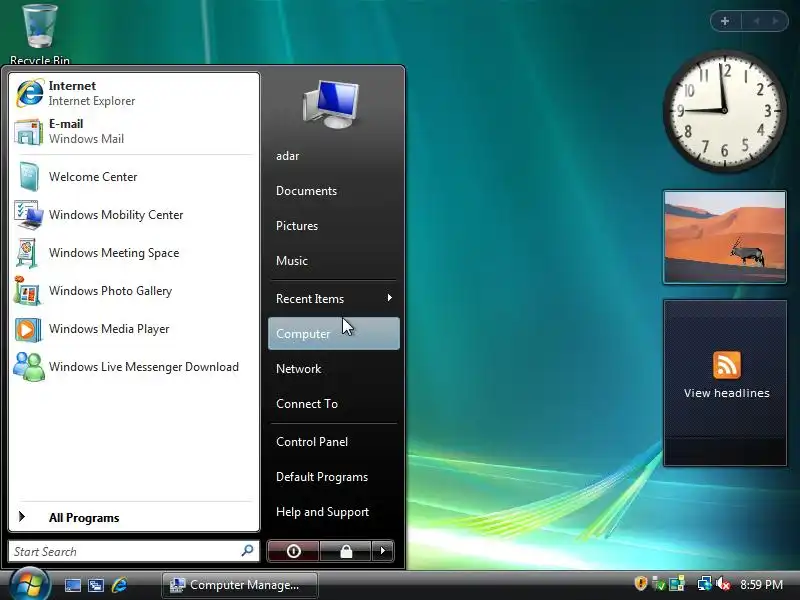
Task: Open Control Panel
Action: point(312,441)
